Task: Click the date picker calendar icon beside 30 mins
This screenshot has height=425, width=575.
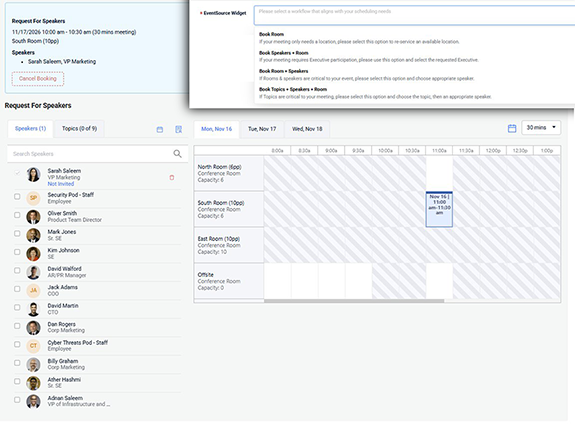Action: (x=512, y=128)
